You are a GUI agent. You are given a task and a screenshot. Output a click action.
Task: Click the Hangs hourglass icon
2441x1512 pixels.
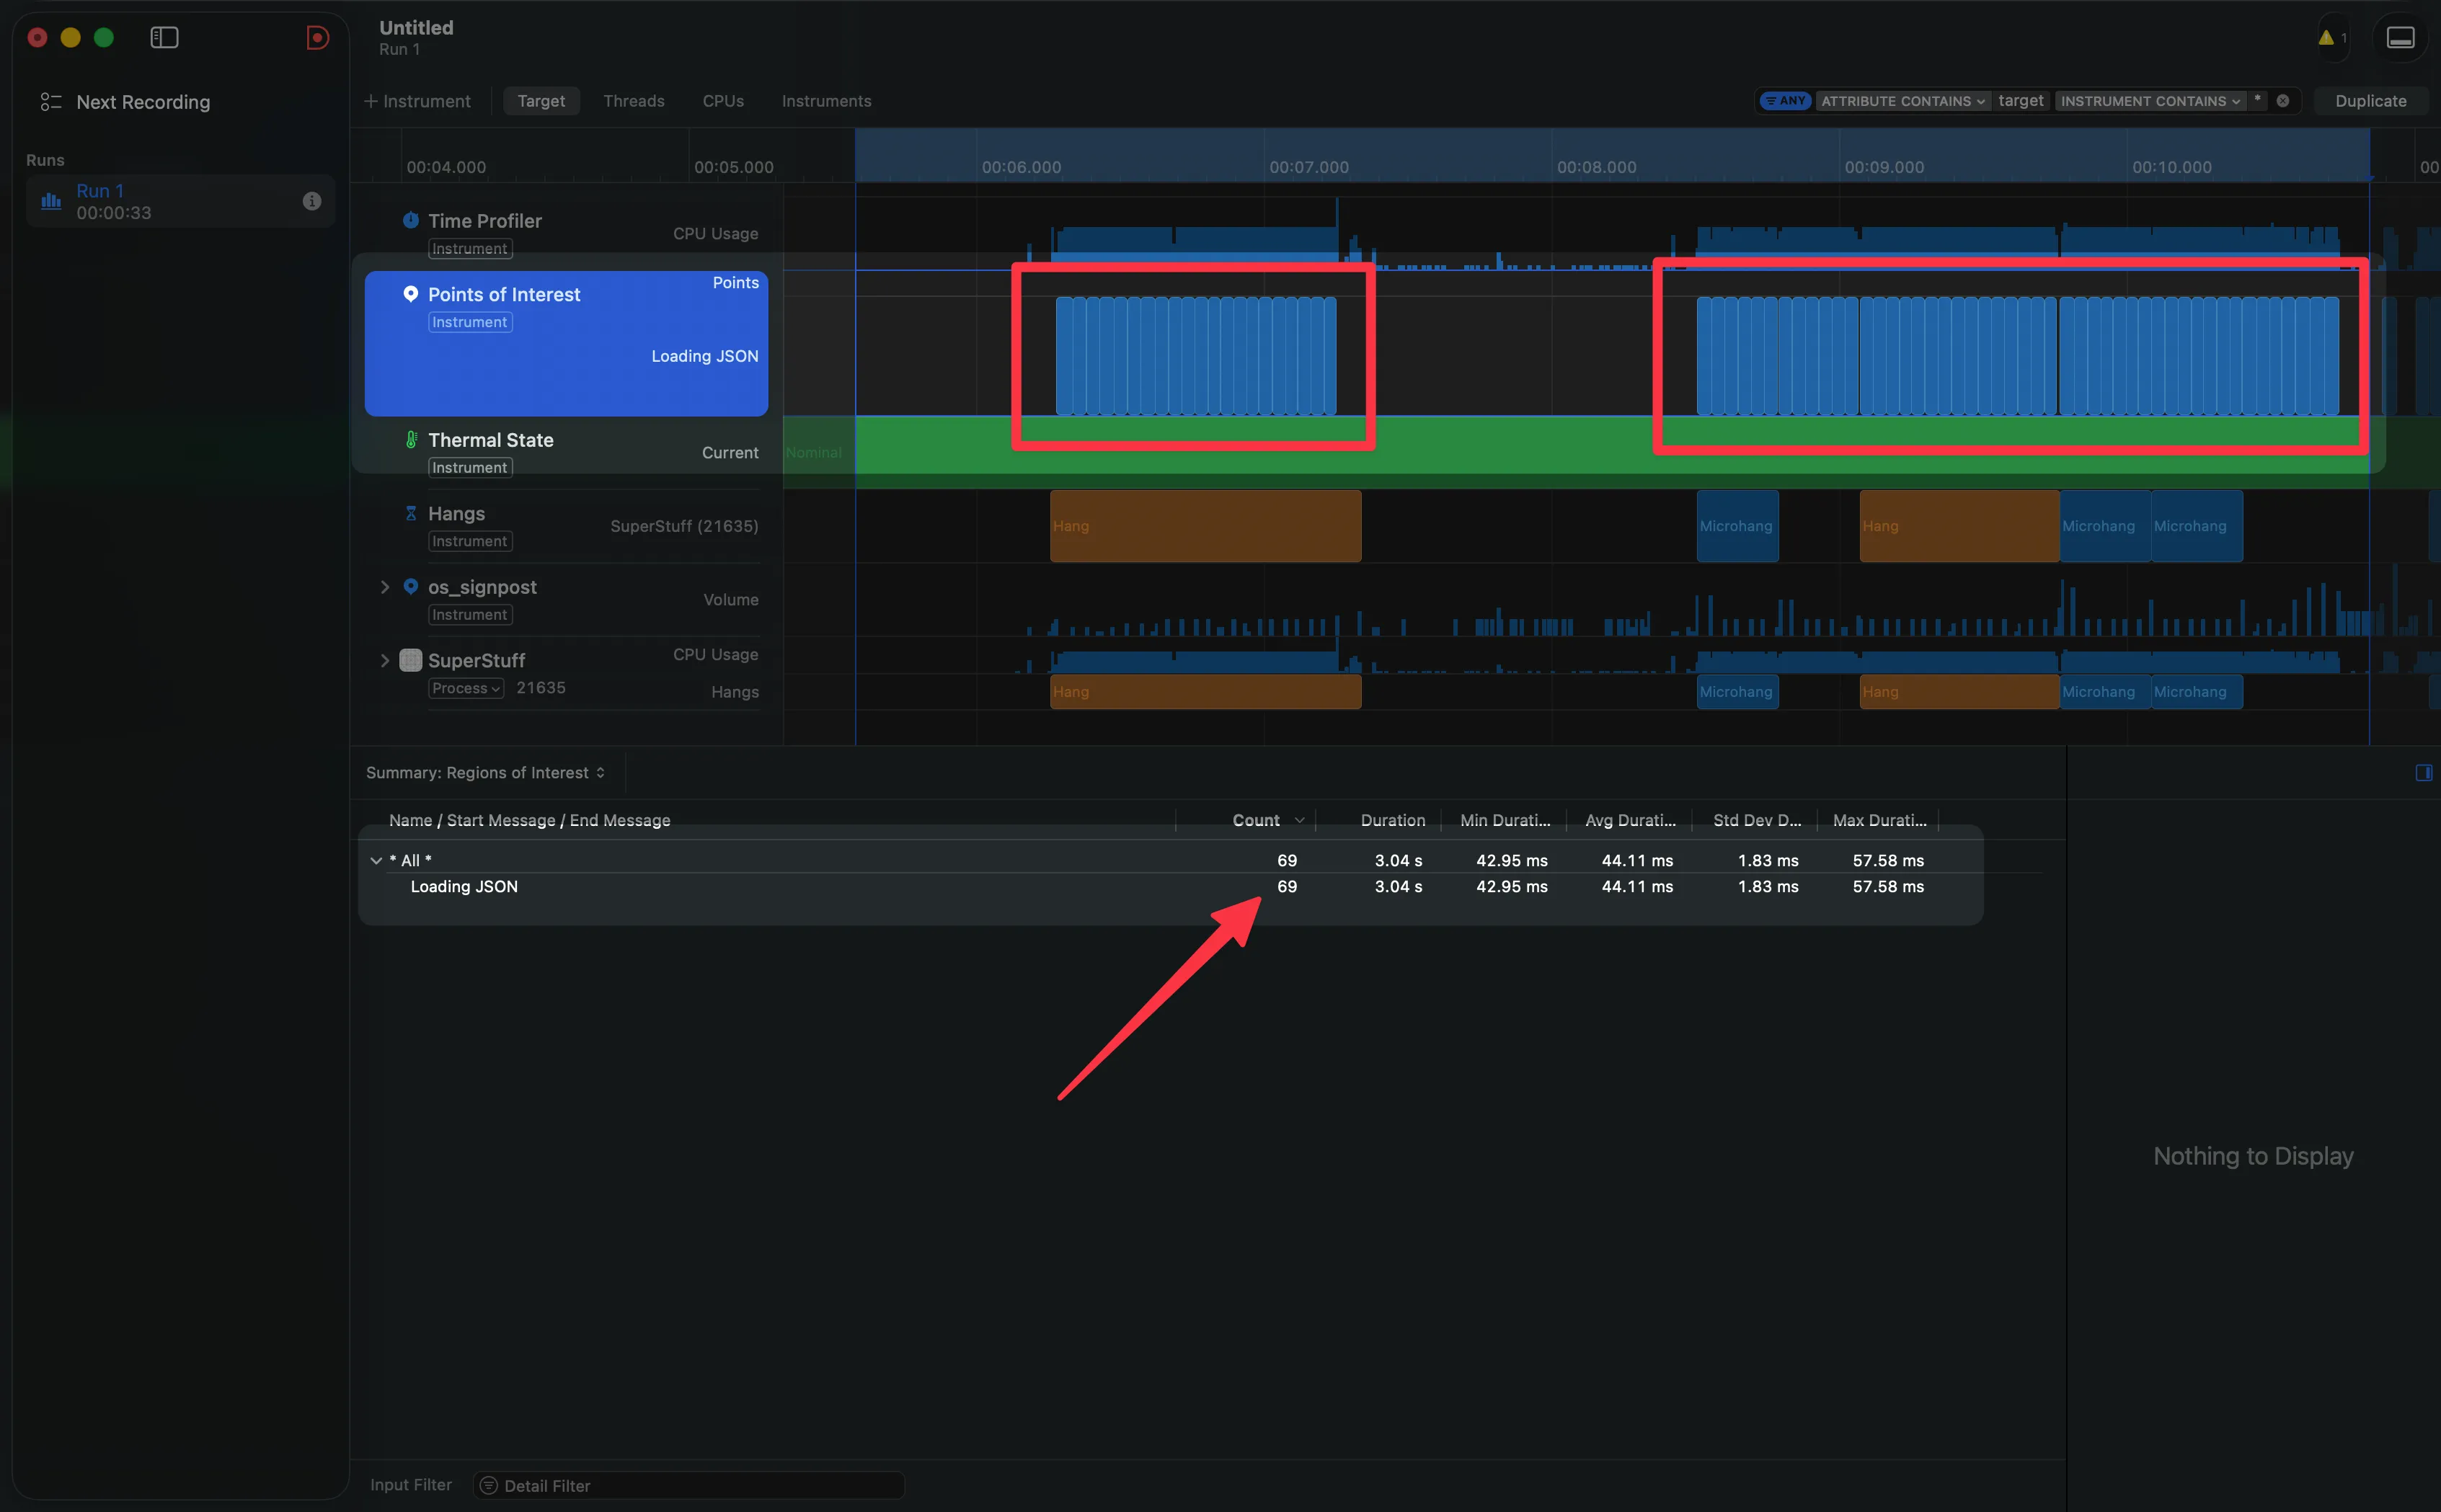pyautogui.click(x=411, y=513)
